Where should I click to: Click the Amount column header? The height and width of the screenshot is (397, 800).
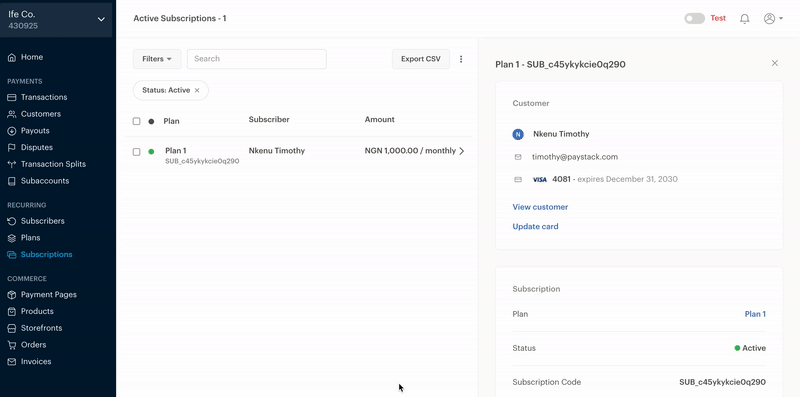pos(380,119)
